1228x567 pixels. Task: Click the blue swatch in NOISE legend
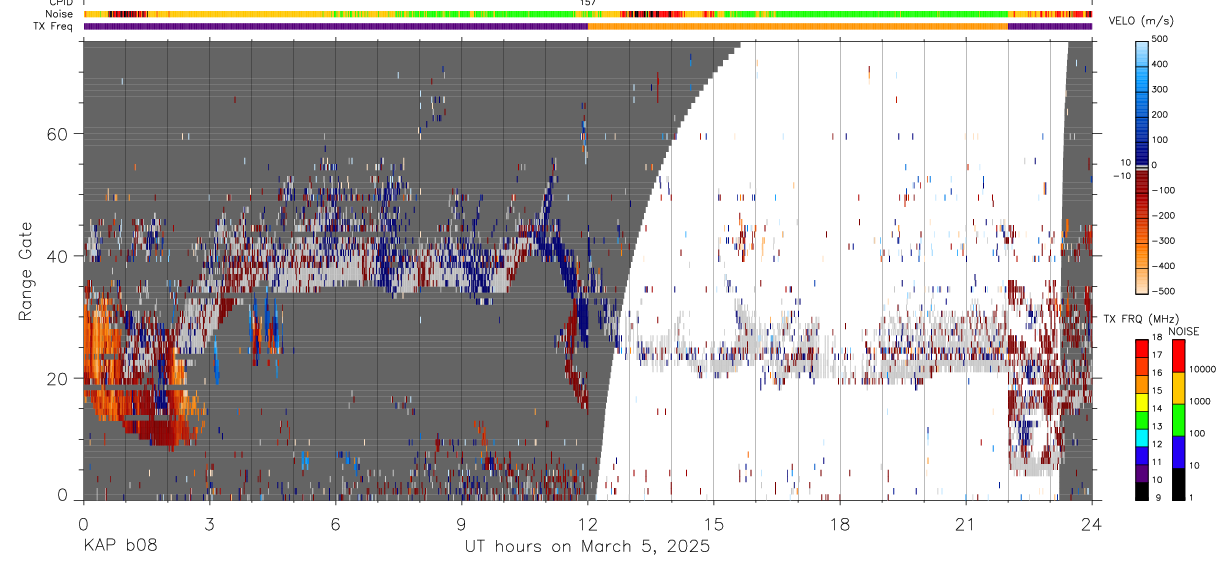[1179, 452]
